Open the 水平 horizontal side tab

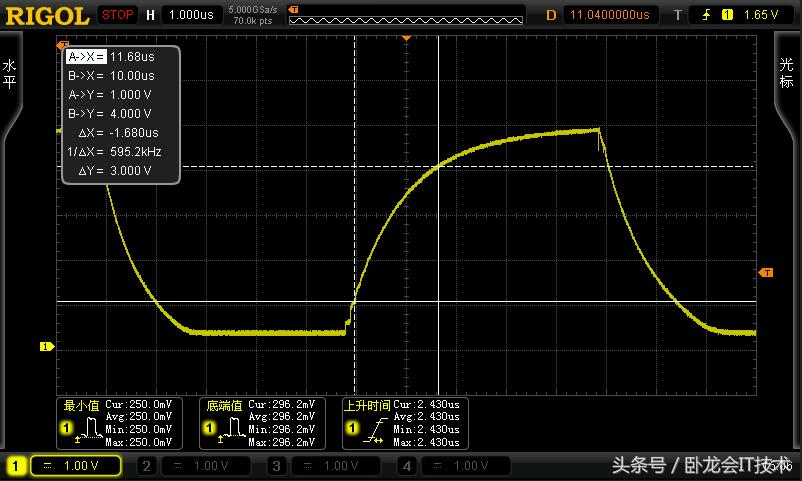10,74
